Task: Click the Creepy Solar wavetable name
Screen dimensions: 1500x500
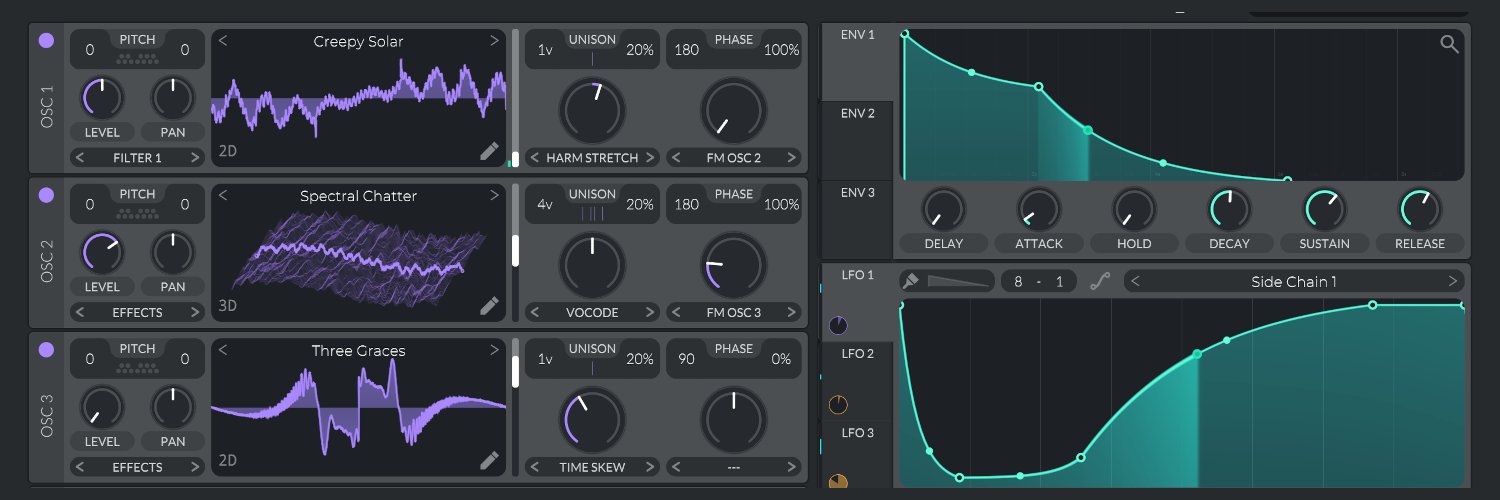Action: 358,41
